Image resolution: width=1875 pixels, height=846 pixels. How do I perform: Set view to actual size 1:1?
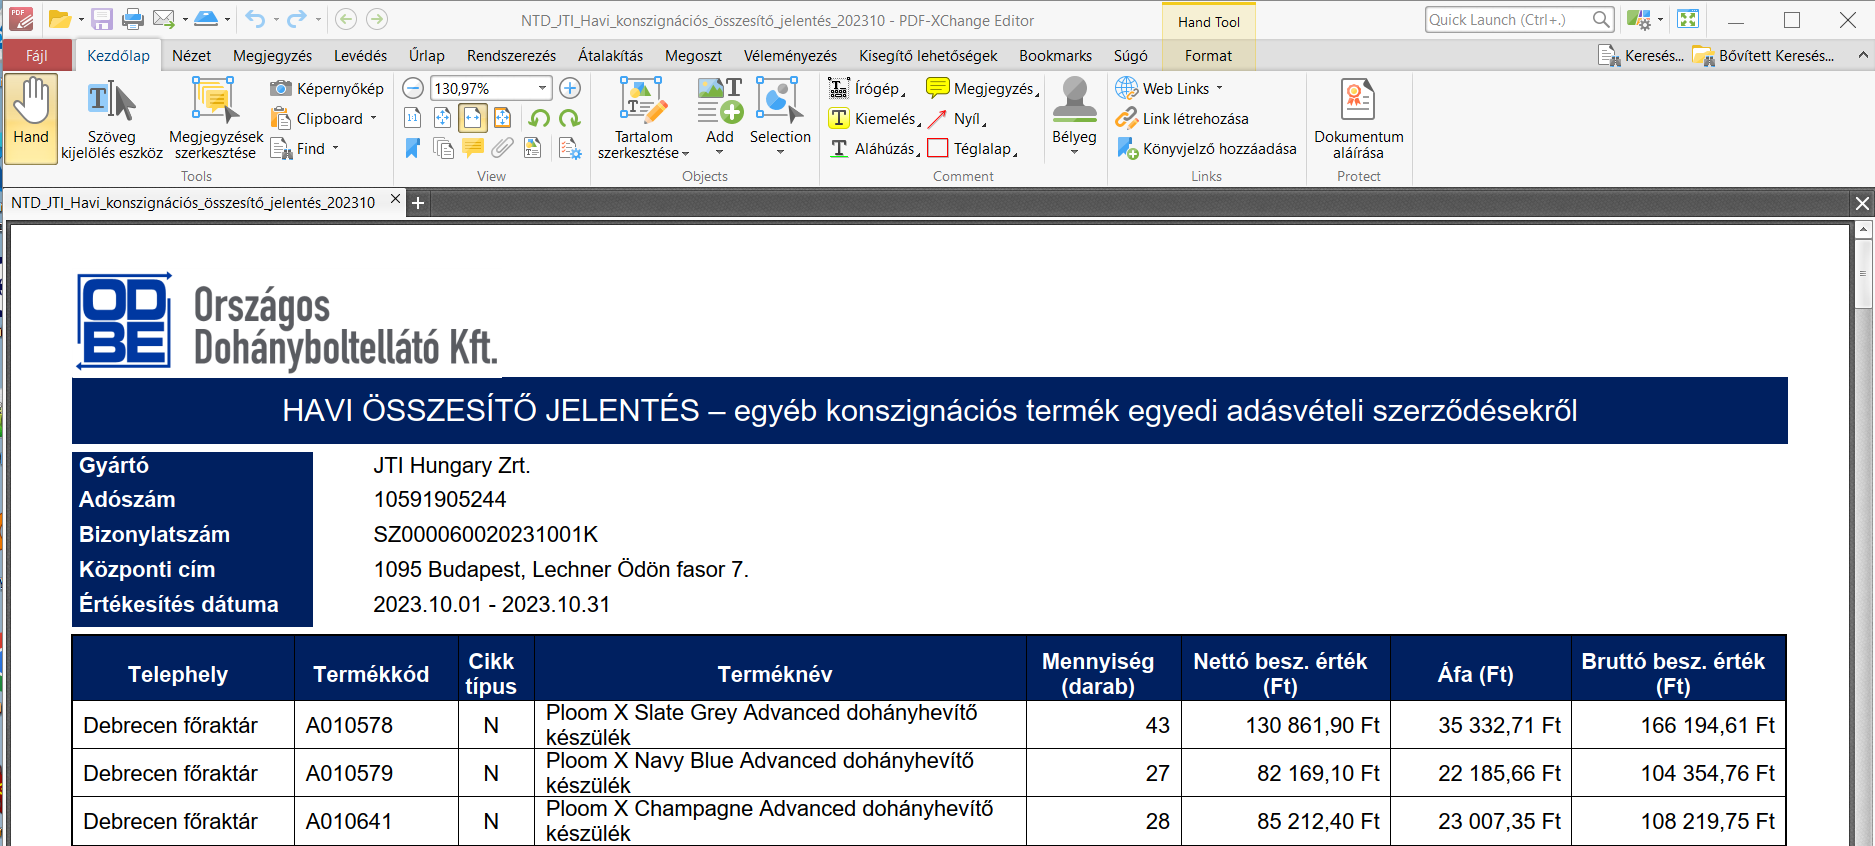pyautogui.click(x=413, y=119)
